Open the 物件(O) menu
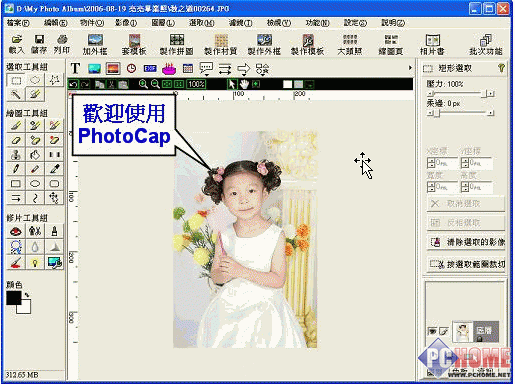This screenshot has height=384, width=515. pos(92,23)
